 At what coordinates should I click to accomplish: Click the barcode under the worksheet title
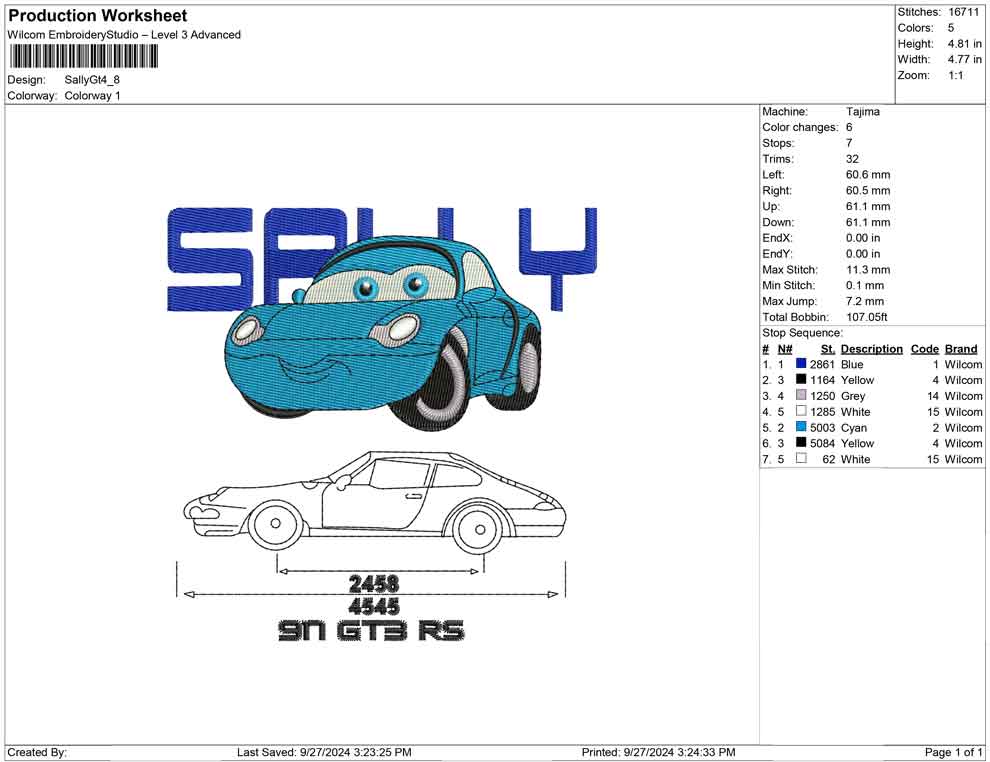83,57
